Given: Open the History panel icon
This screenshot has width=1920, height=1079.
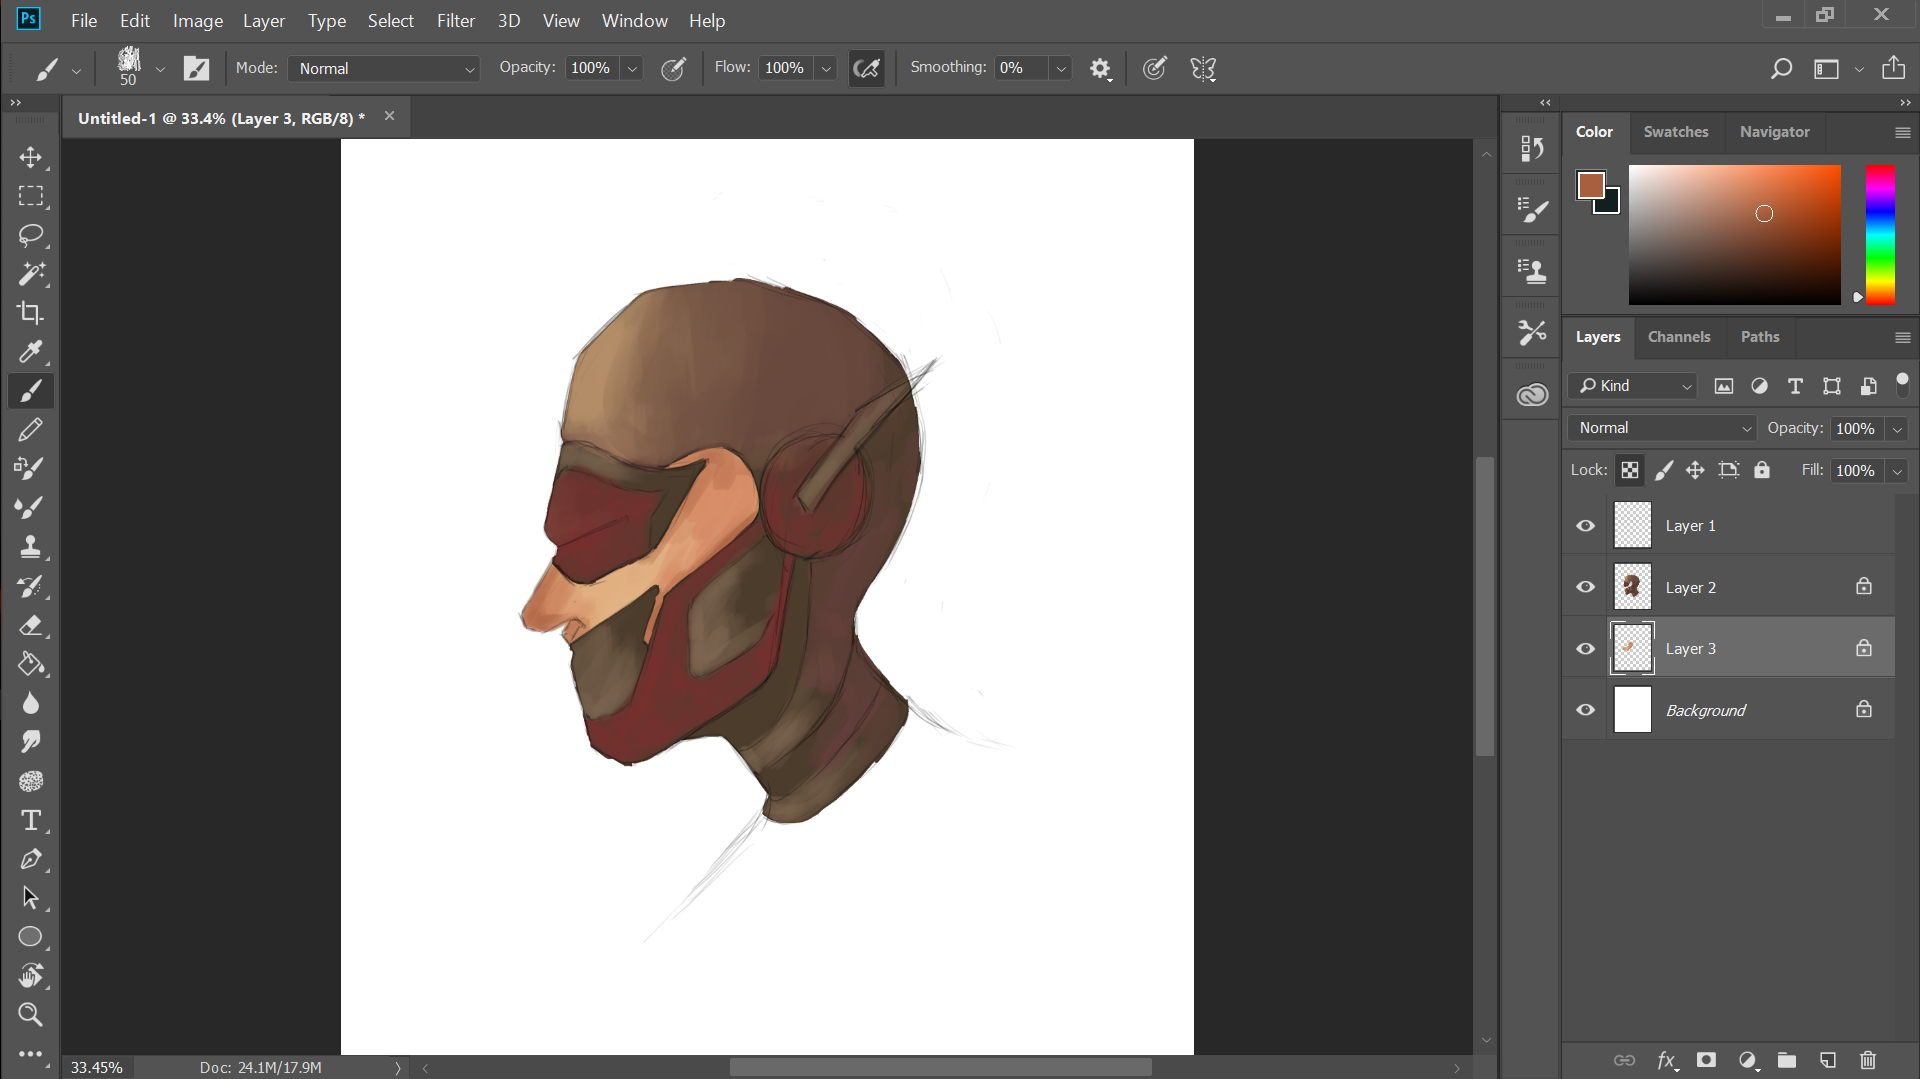Looking at the screenshot, I should click(1531, 148).
